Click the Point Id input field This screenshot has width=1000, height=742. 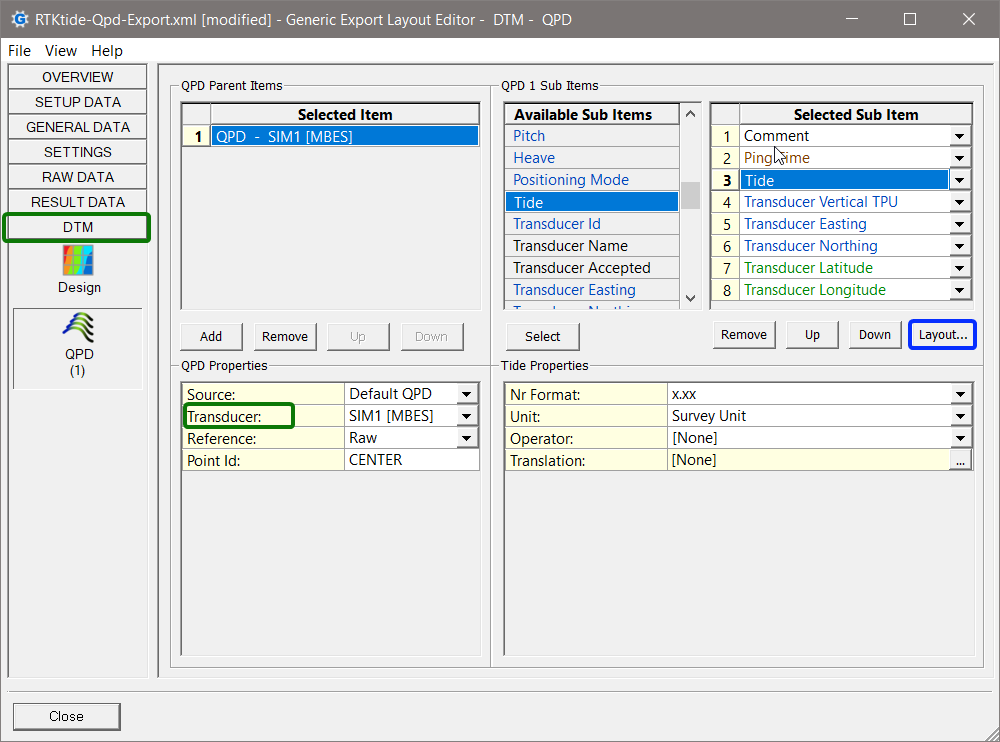[410, 461]
